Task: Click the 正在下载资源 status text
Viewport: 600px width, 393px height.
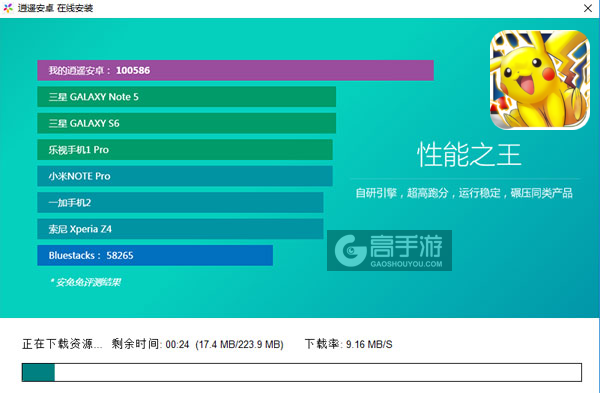Action: [62, 344]
